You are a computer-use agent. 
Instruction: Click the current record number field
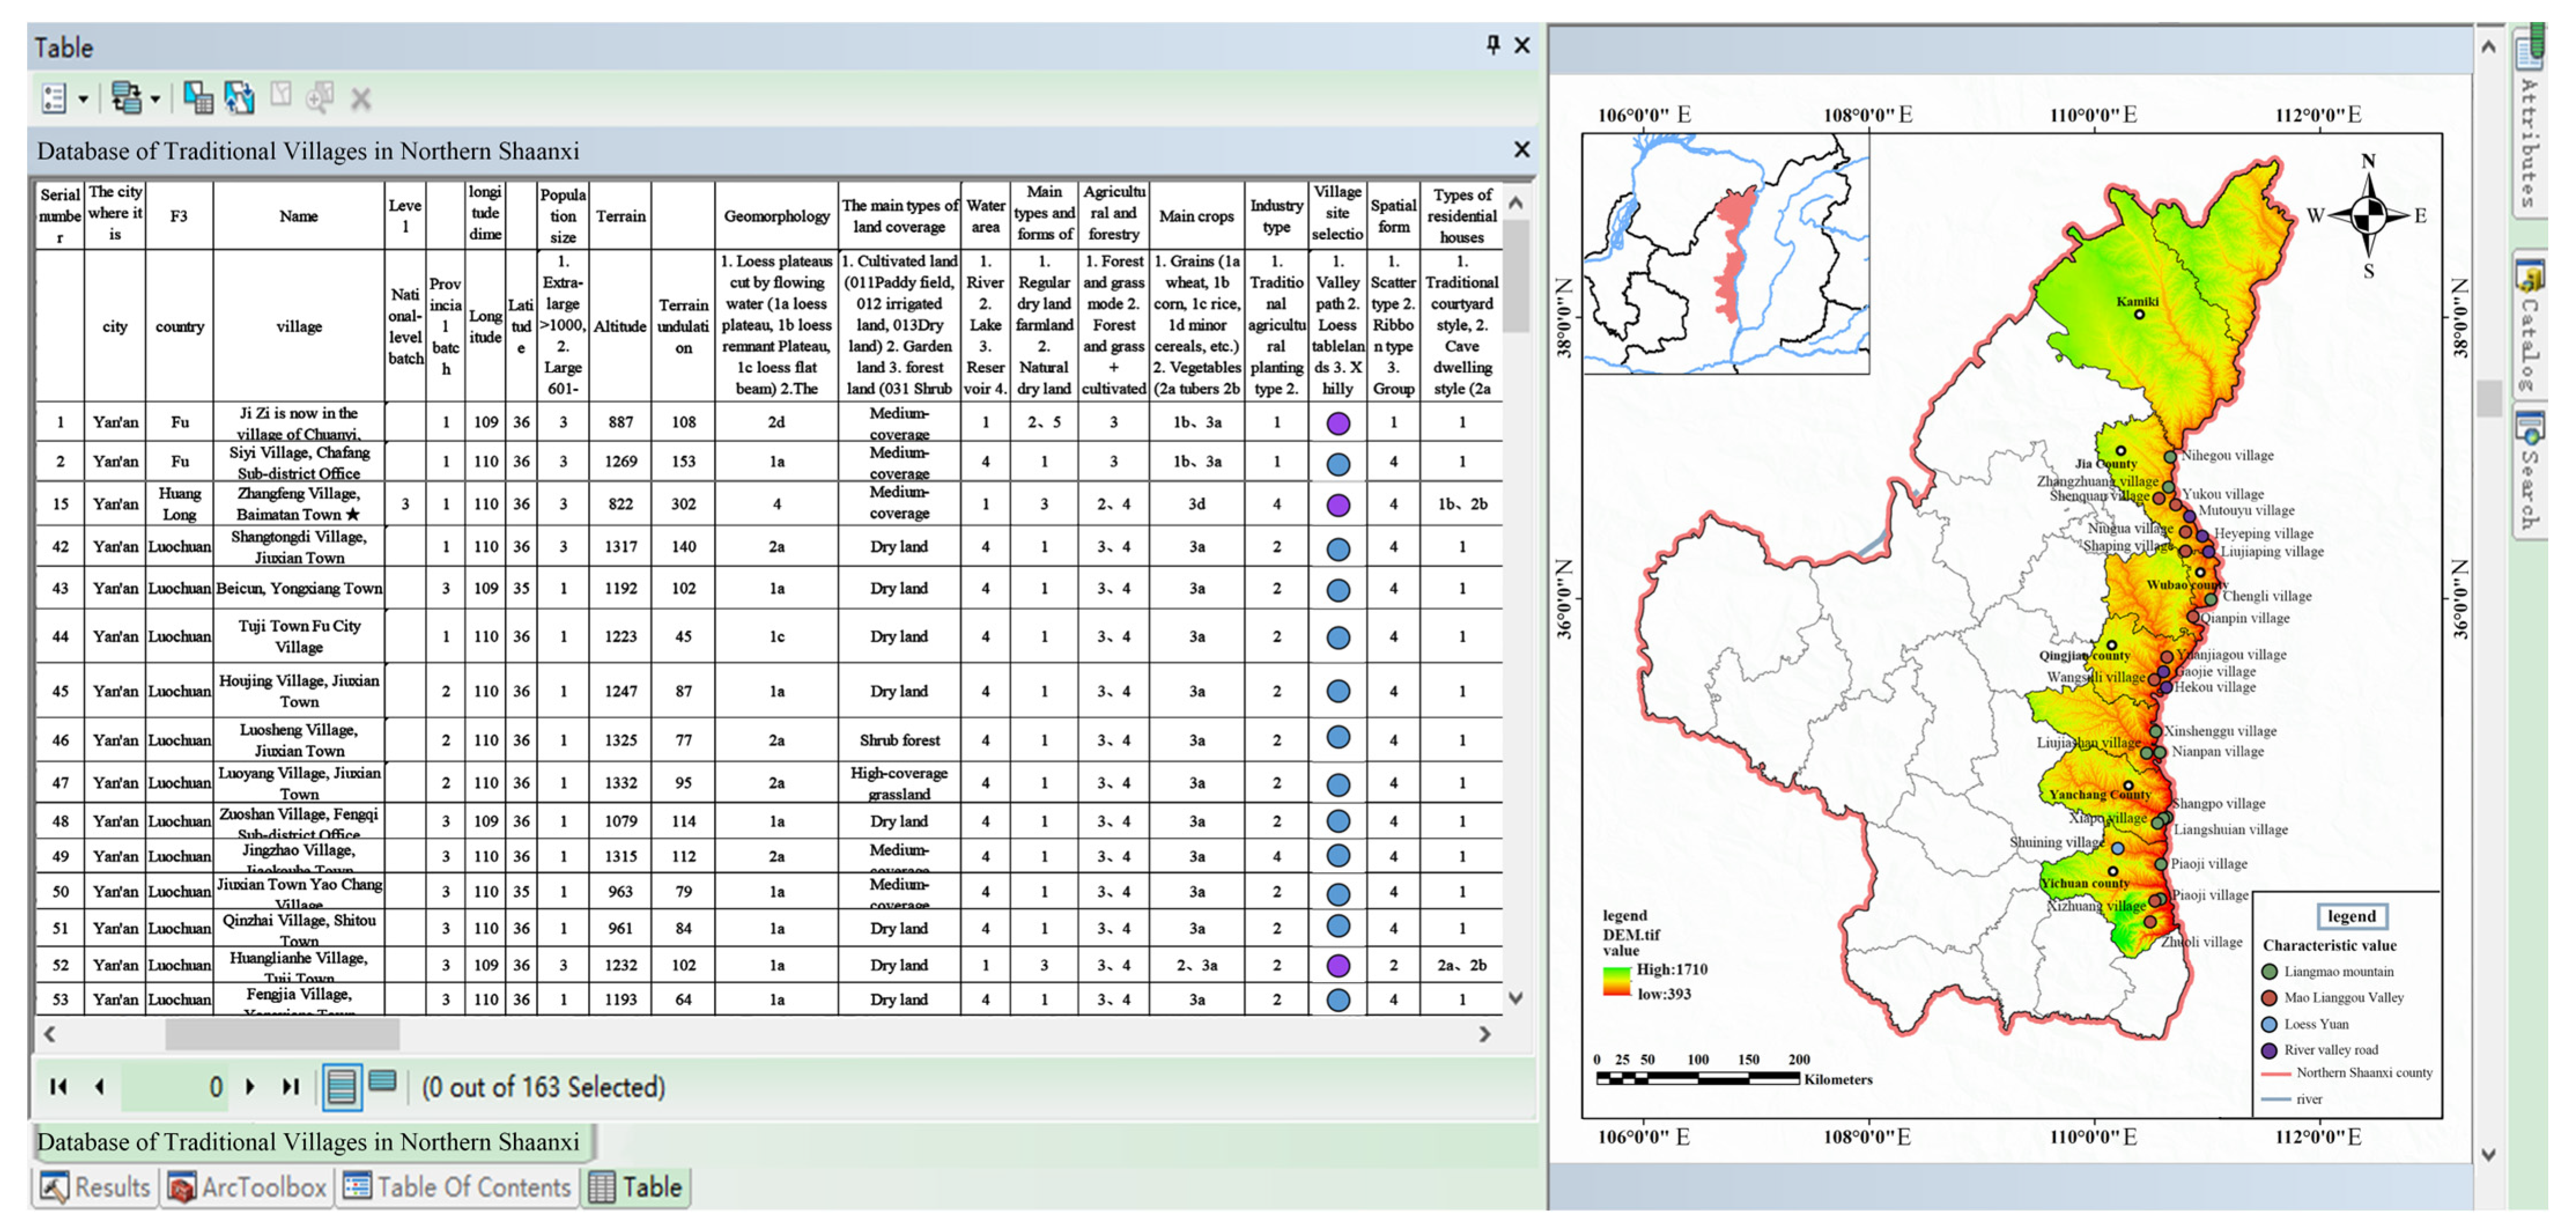[x=175, y=1087]
